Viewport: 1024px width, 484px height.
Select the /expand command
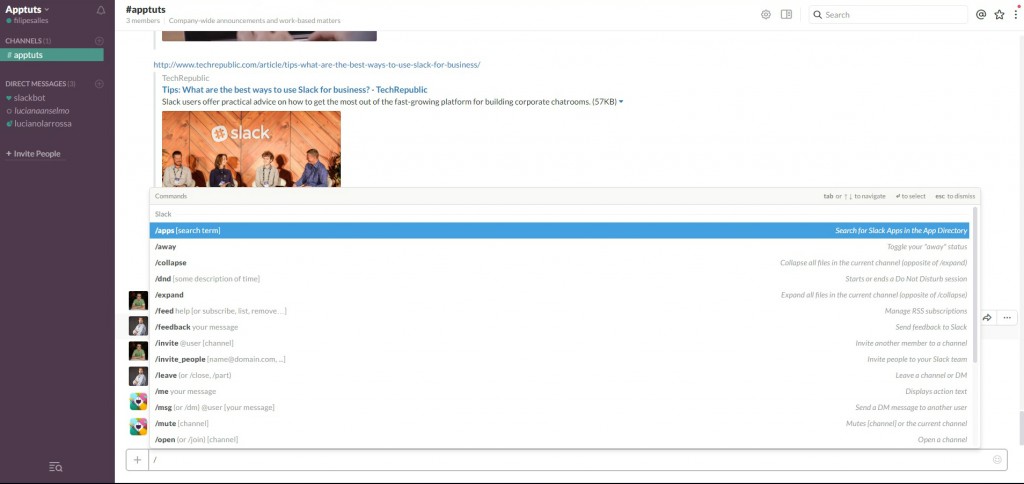click(559, 295)
